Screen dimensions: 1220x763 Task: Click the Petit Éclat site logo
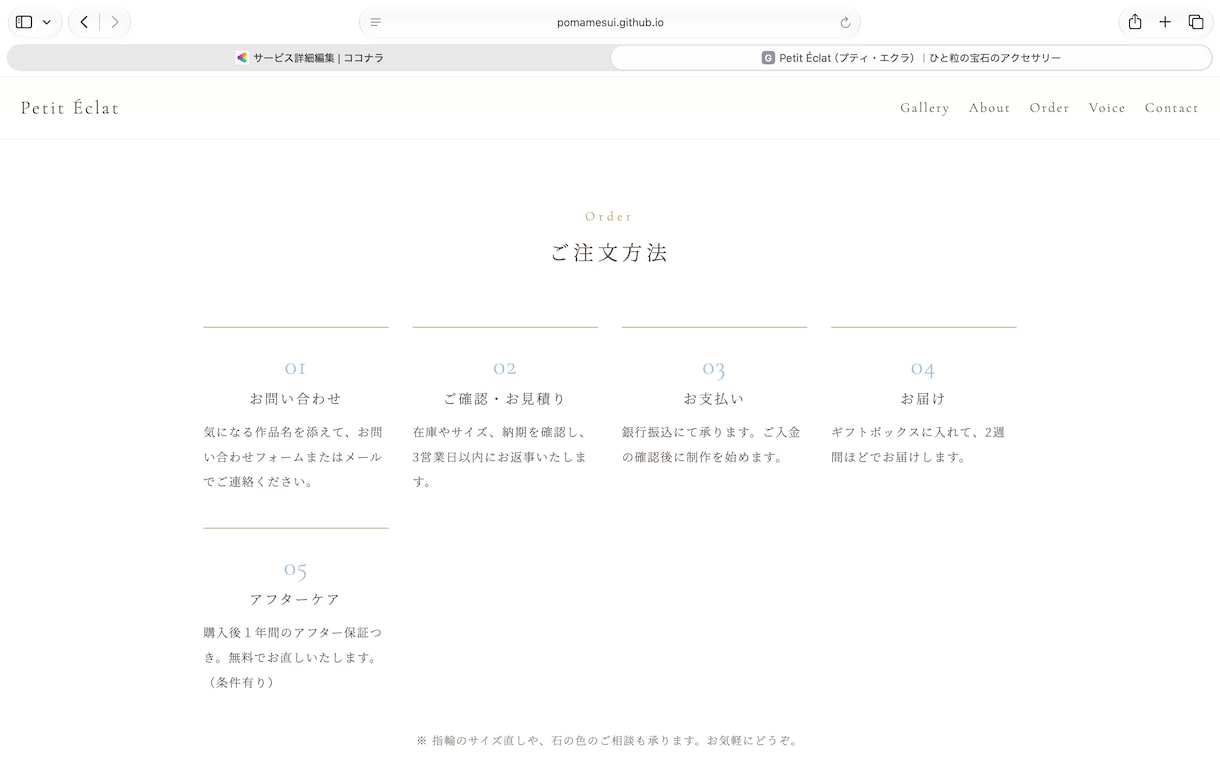tap(70, 108)
